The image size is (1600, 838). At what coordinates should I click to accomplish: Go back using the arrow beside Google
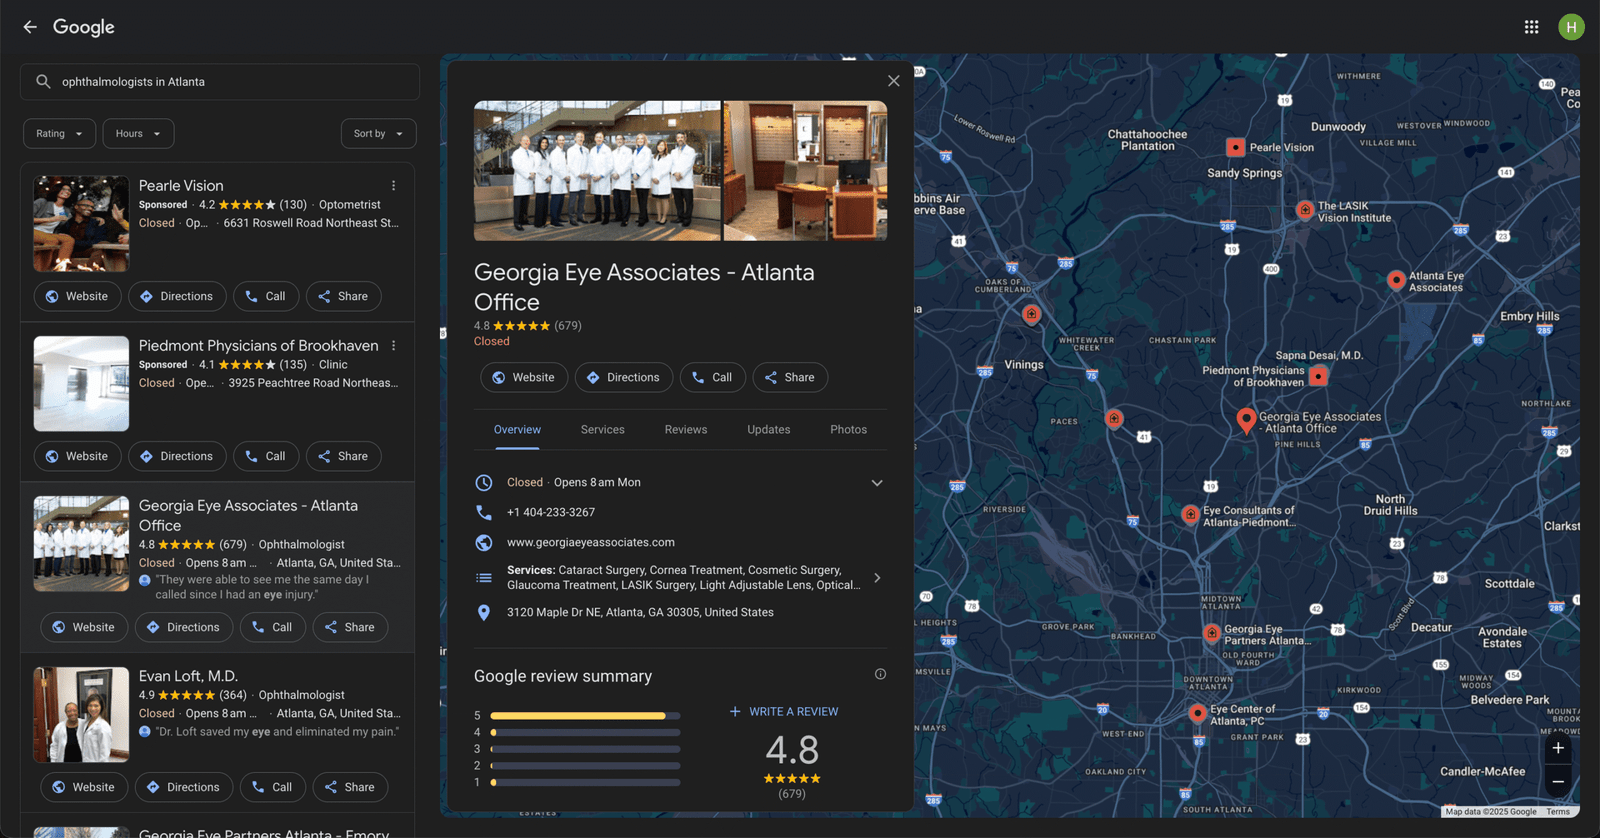click(30, 27)
